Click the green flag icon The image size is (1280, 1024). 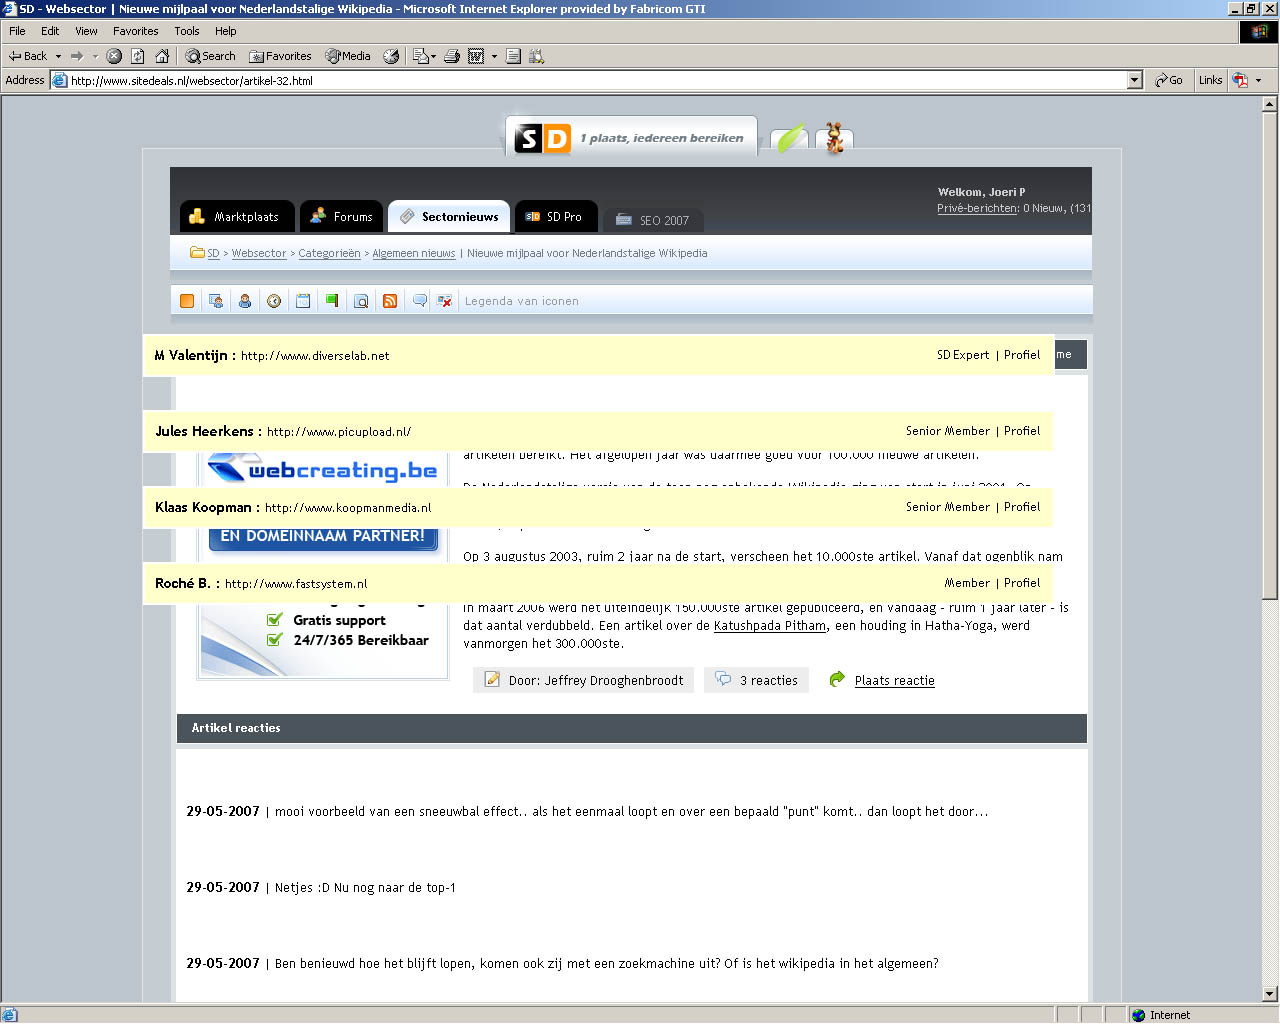[x=332, y=300]
